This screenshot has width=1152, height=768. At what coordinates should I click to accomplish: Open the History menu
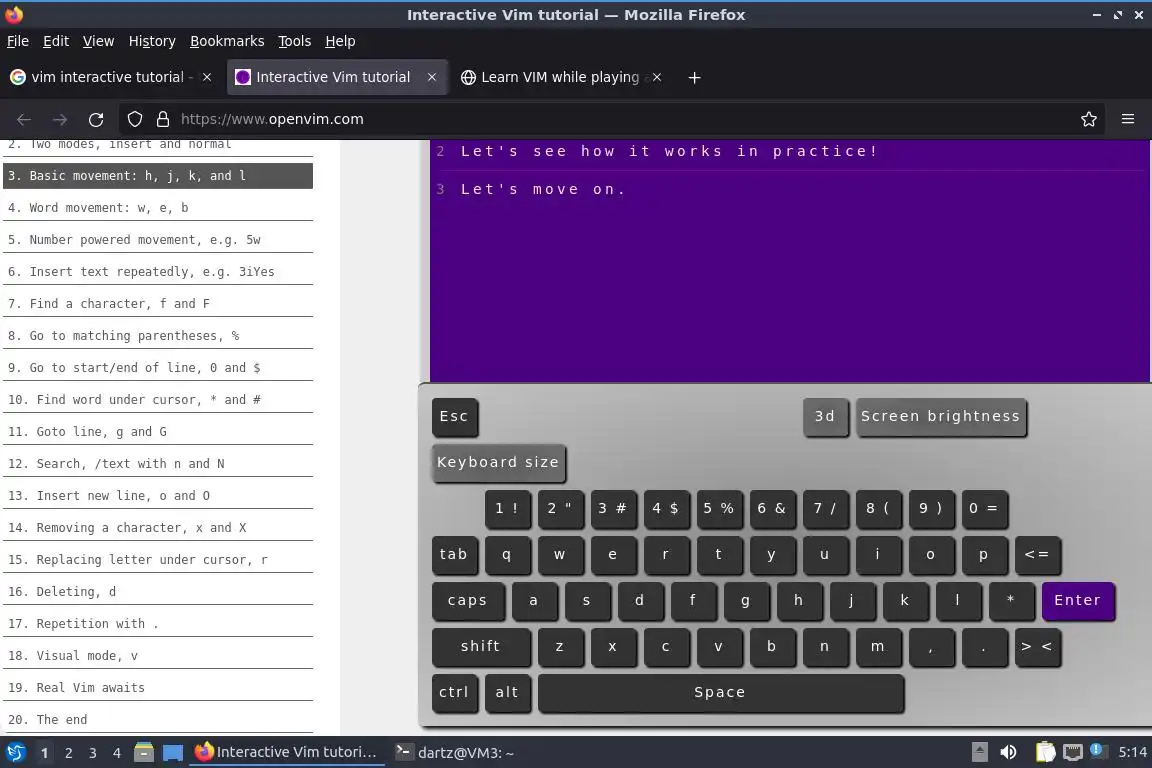tap(152, 41)
